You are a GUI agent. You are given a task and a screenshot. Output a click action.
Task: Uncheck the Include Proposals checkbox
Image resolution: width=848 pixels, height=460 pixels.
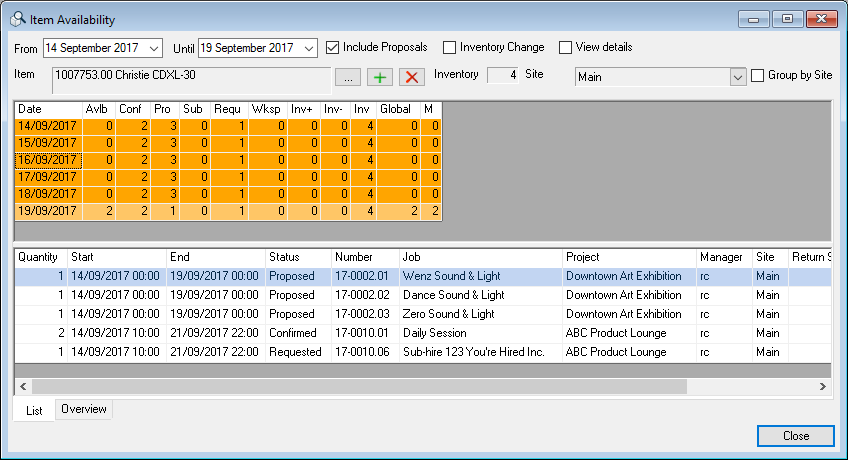tap(333, 47)
